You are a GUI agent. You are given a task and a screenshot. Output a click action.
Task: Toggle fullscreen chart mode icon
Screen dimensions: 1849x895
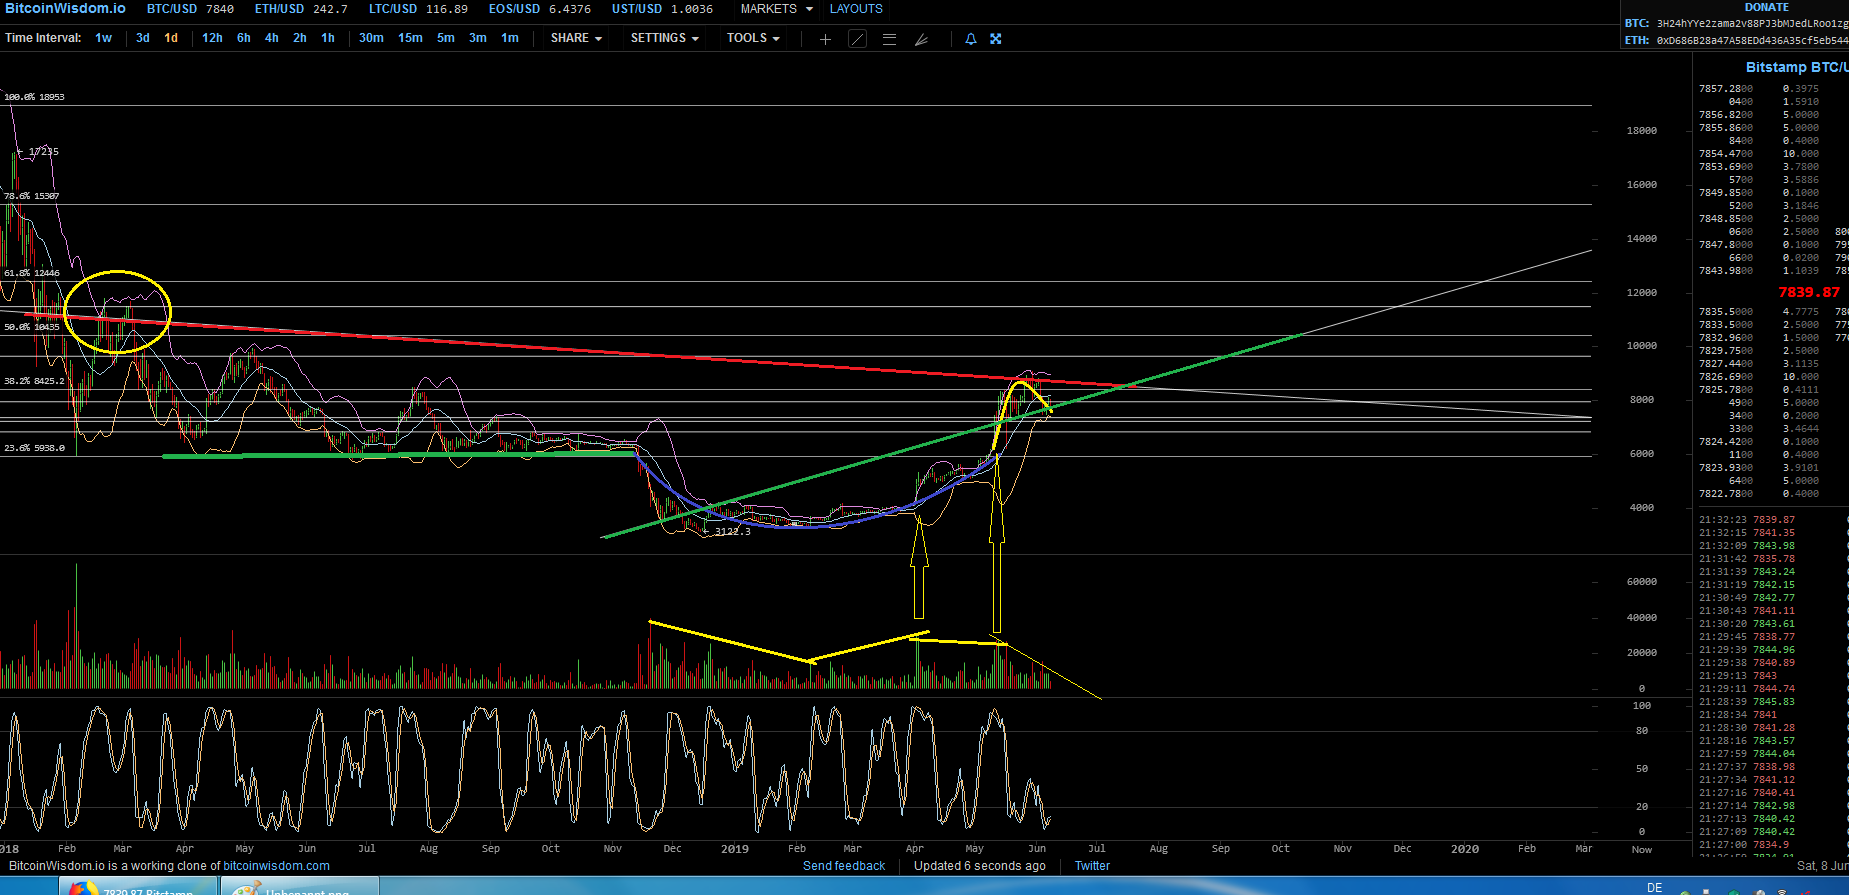[x=996, y=39]
